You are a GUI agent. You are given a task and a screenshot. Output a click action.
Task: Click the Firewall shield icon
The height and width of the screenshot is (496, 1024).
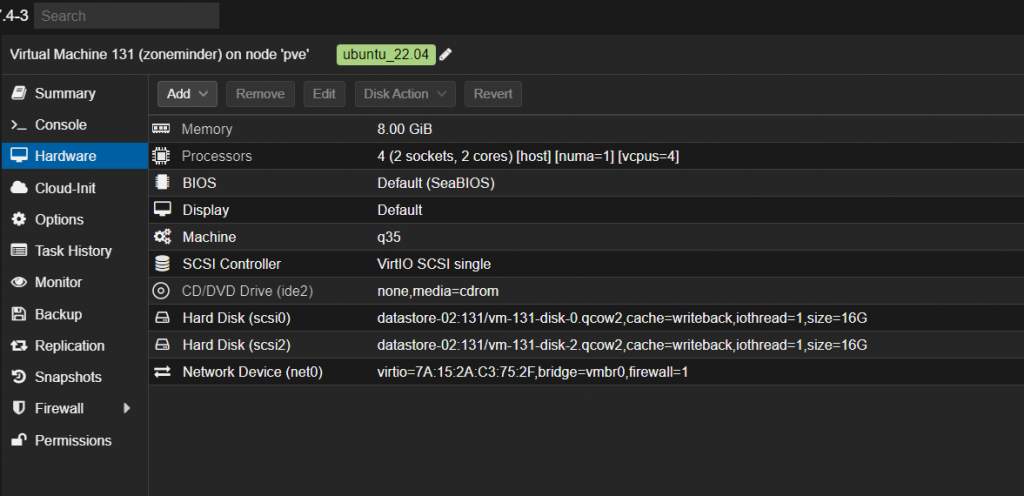(x=18, y=408)
